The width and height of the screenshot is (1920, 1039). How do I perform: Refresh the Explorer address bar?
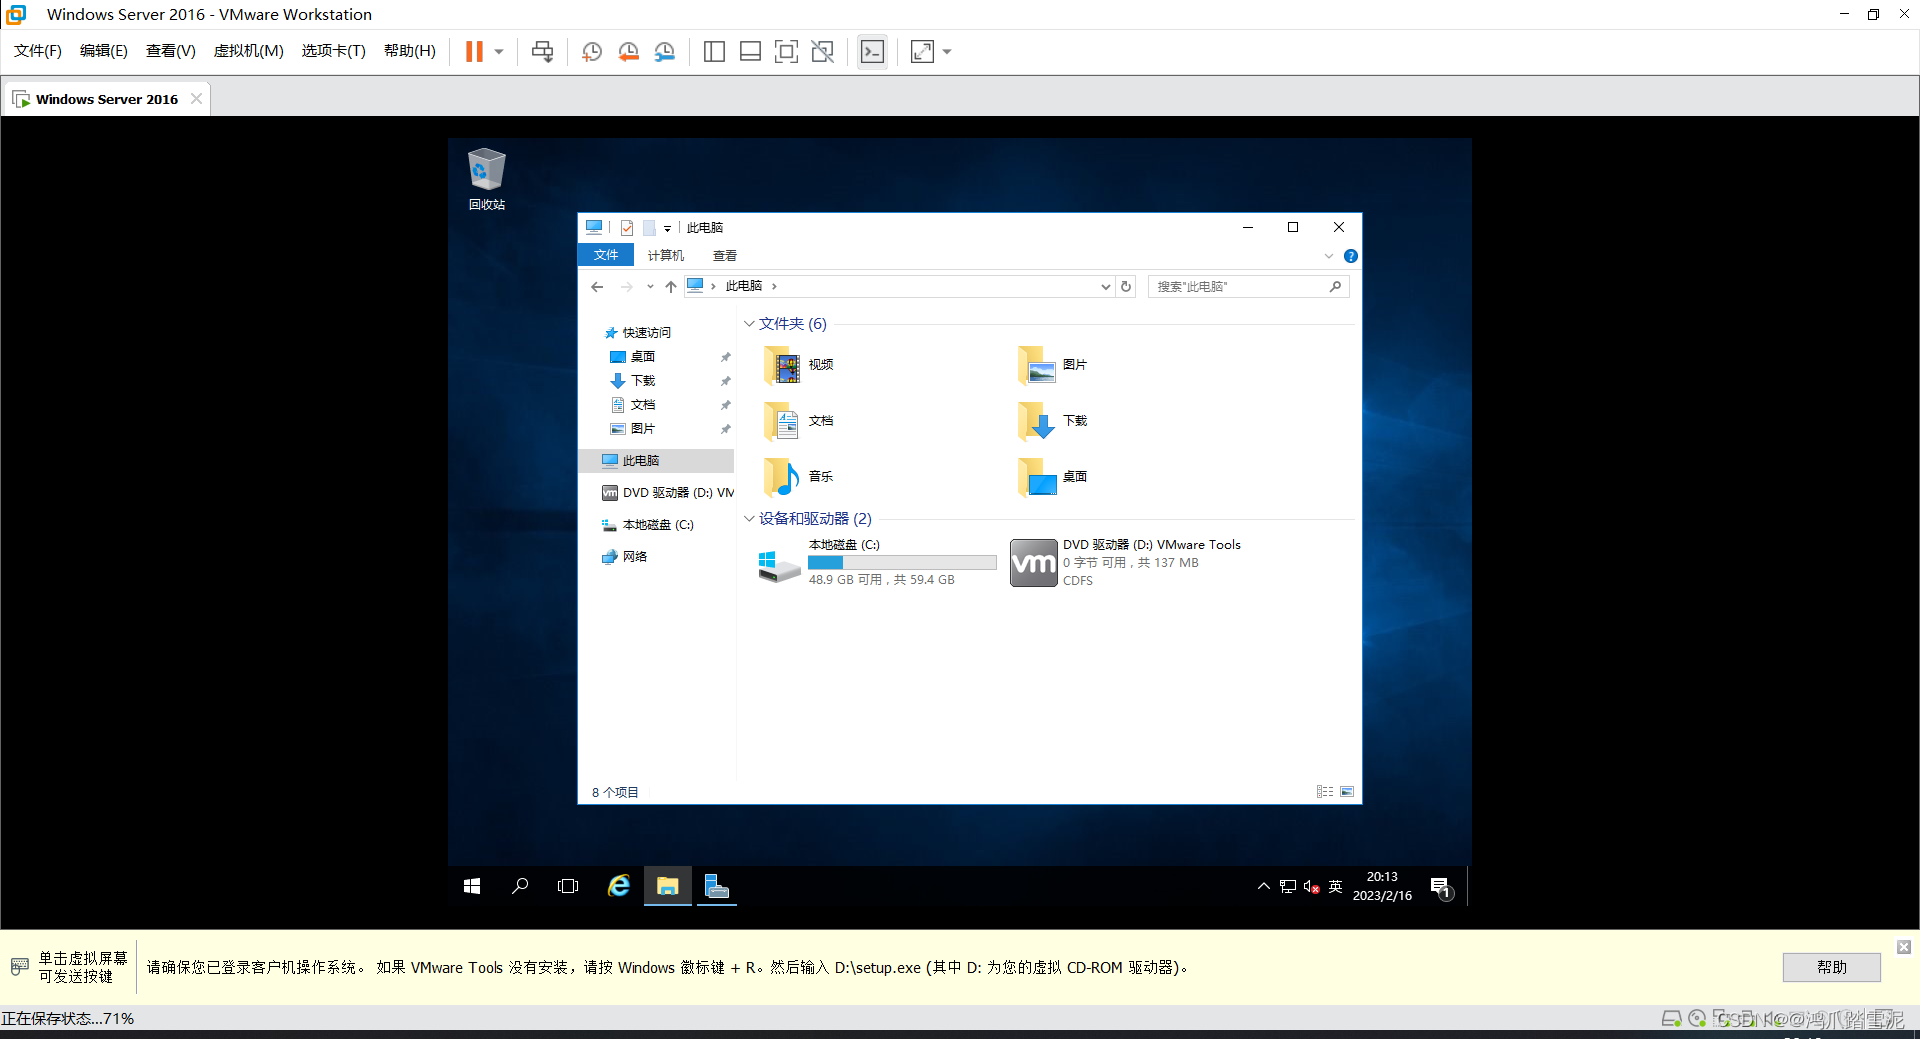coord(1126,287)
